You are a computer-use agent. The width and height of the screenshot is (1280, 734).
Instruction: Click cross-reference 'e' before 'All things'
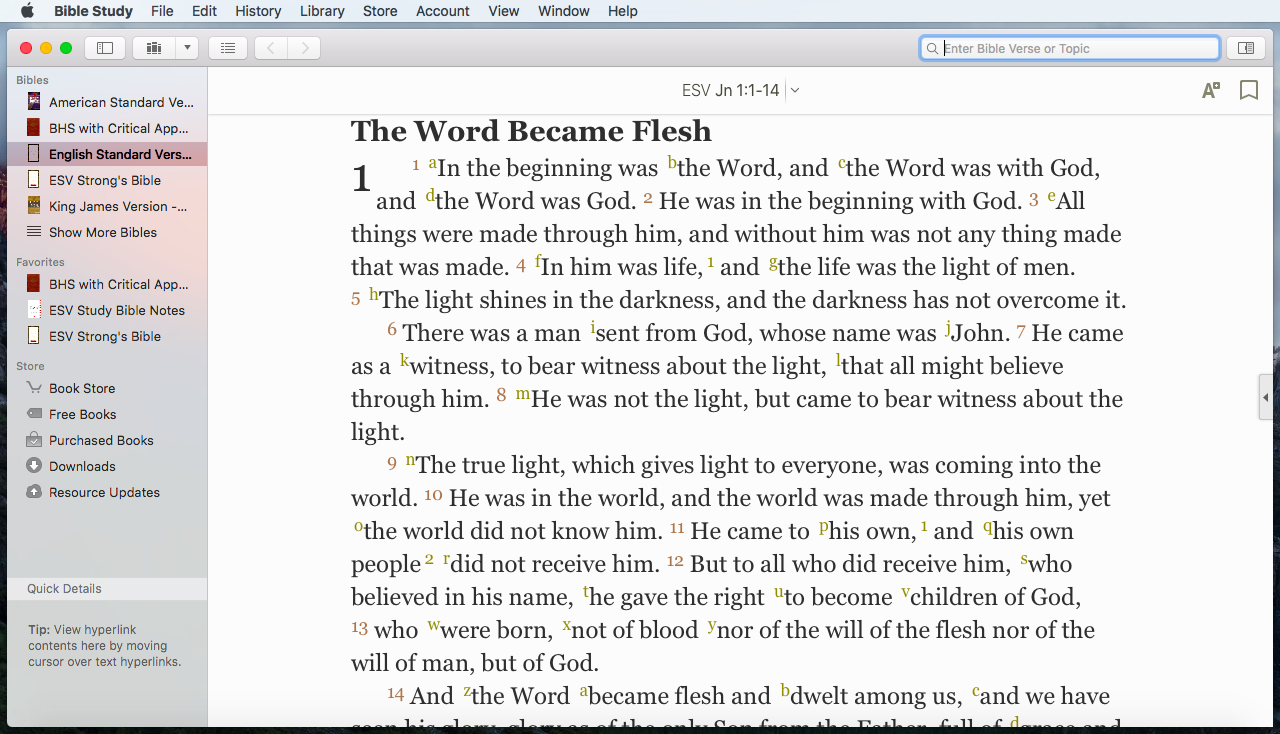(1052, 196)
